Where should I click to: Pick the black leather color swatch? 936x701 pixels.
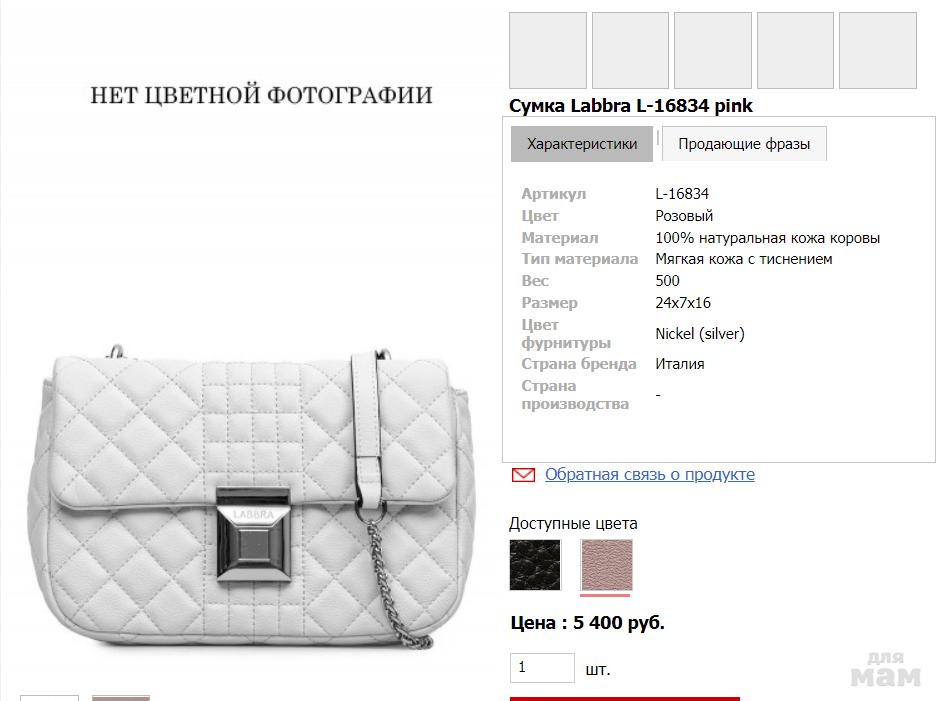535,565
